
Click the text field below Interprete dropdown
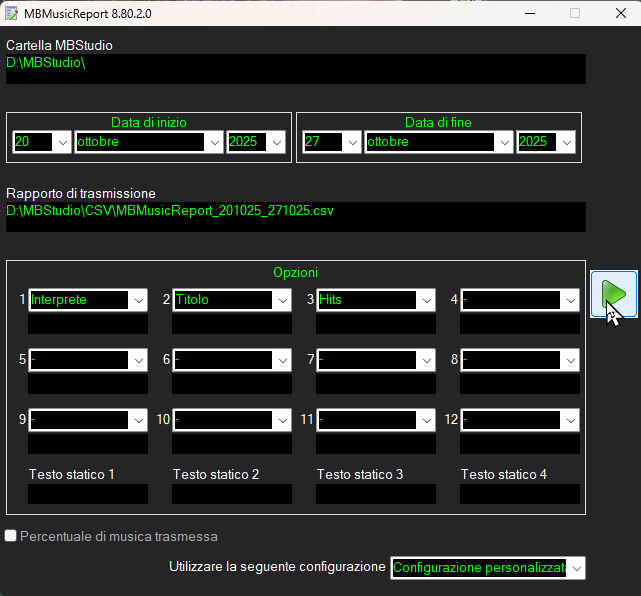(x=88, y=324)
